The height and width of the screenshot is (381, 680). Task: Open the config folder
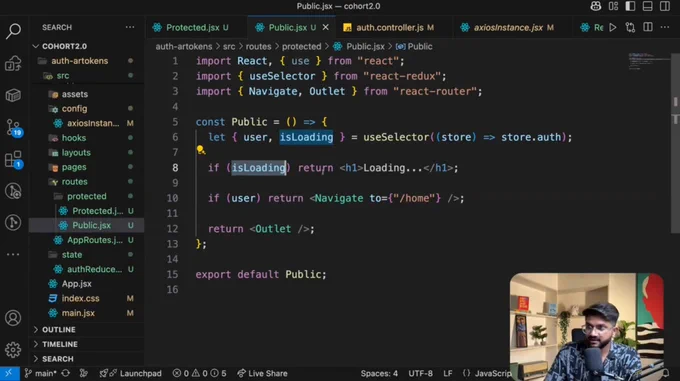point(87,108)
